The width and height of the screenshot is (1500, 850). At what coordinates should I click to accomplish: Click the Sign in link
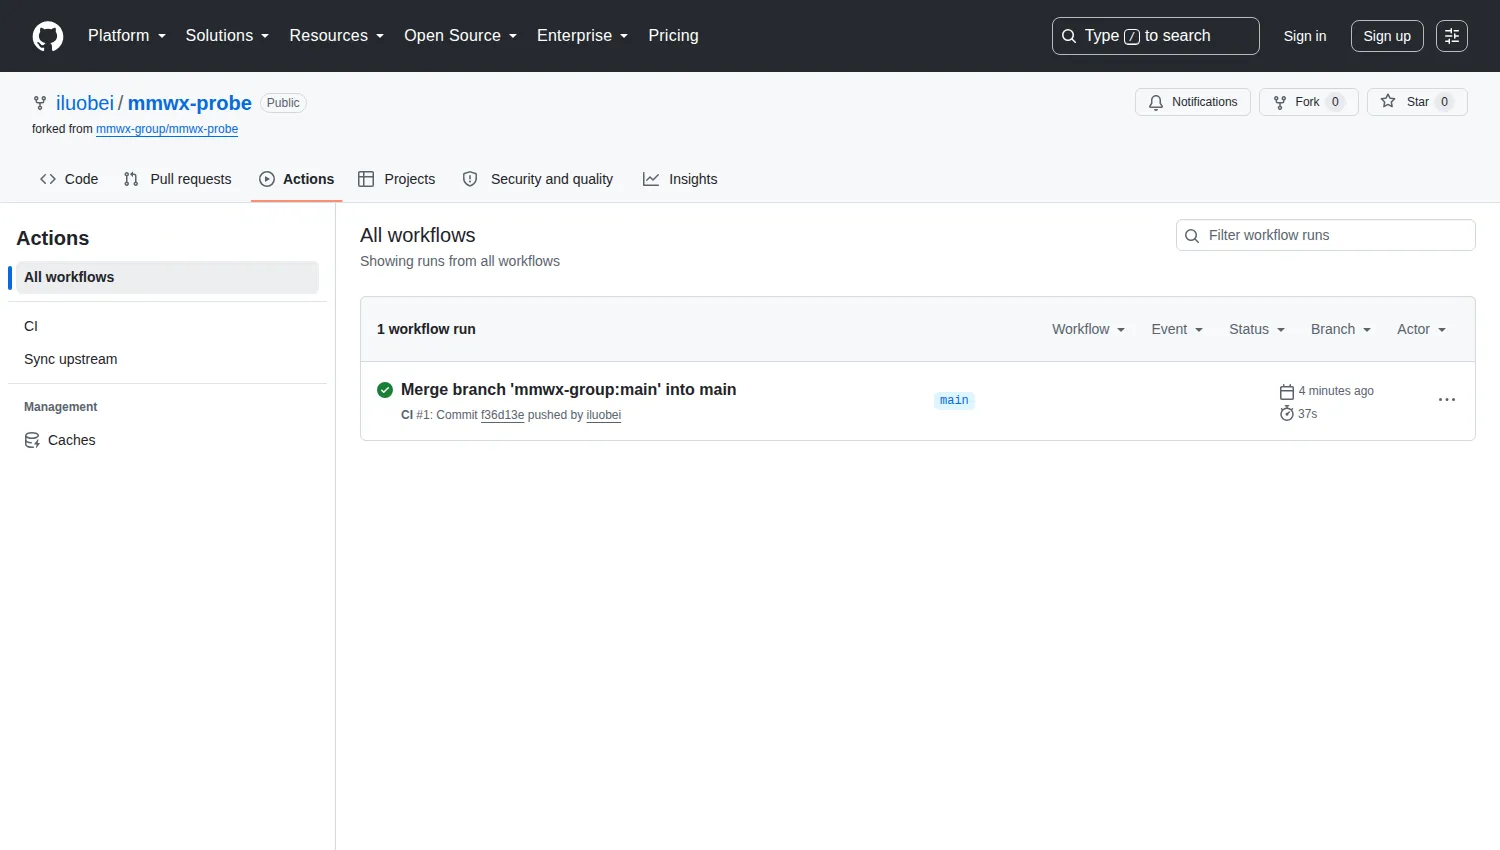point(1305,36)
